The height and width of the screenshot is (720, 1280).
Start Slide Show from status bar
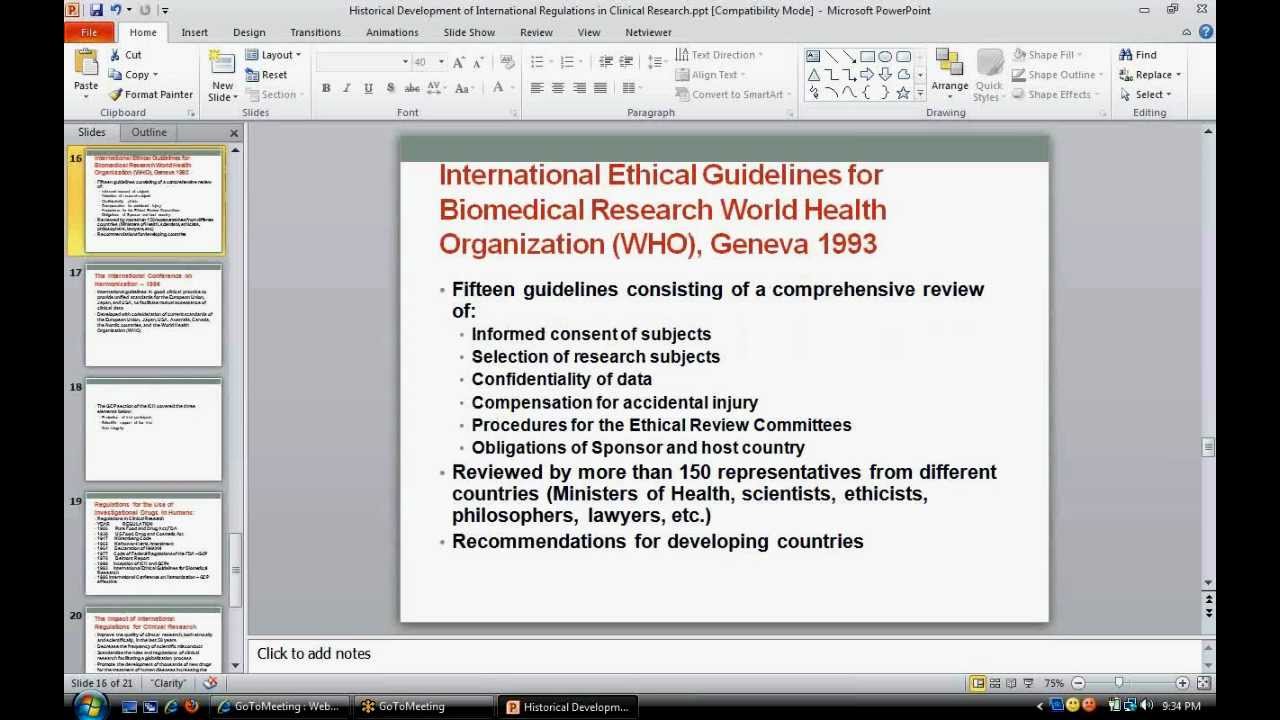point(1028,683)
